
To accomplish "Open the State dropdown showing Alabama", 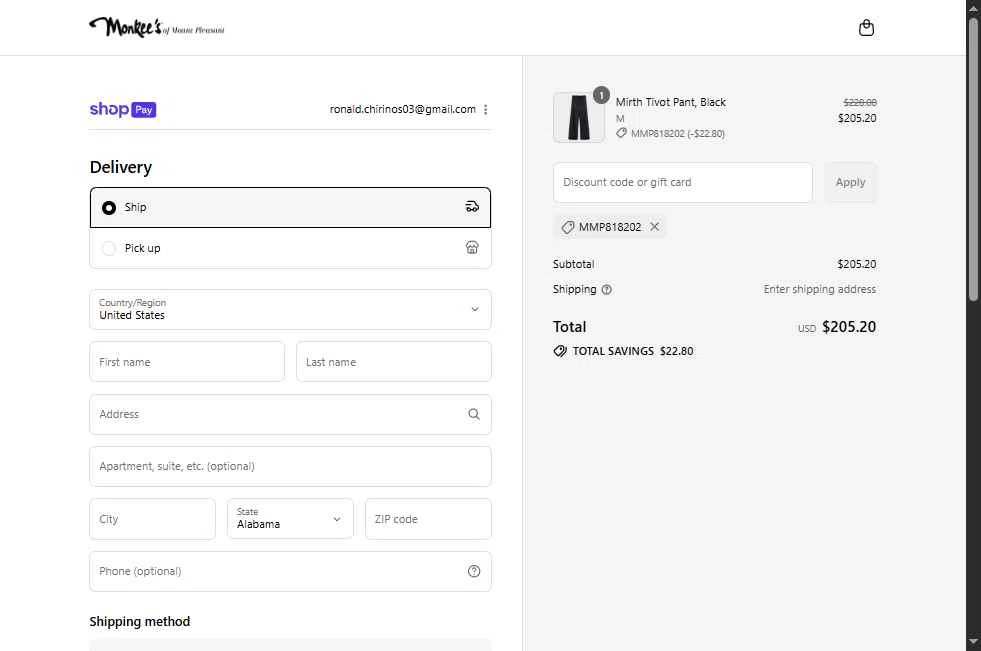I will (x=290, y=519).
